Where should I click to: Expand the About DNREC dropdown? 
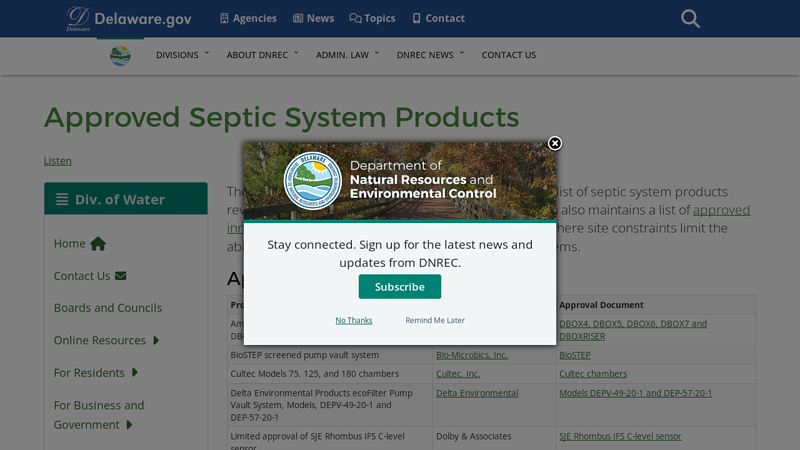pyautogui.click(x=262, y=55)
